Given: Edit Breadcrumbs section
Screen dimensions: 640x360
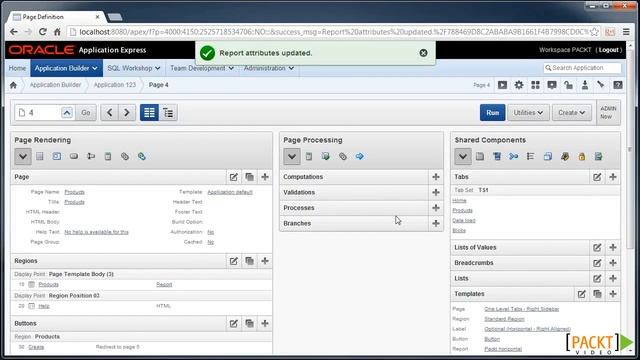Looking at the screenshot, I should pos(597,263).
